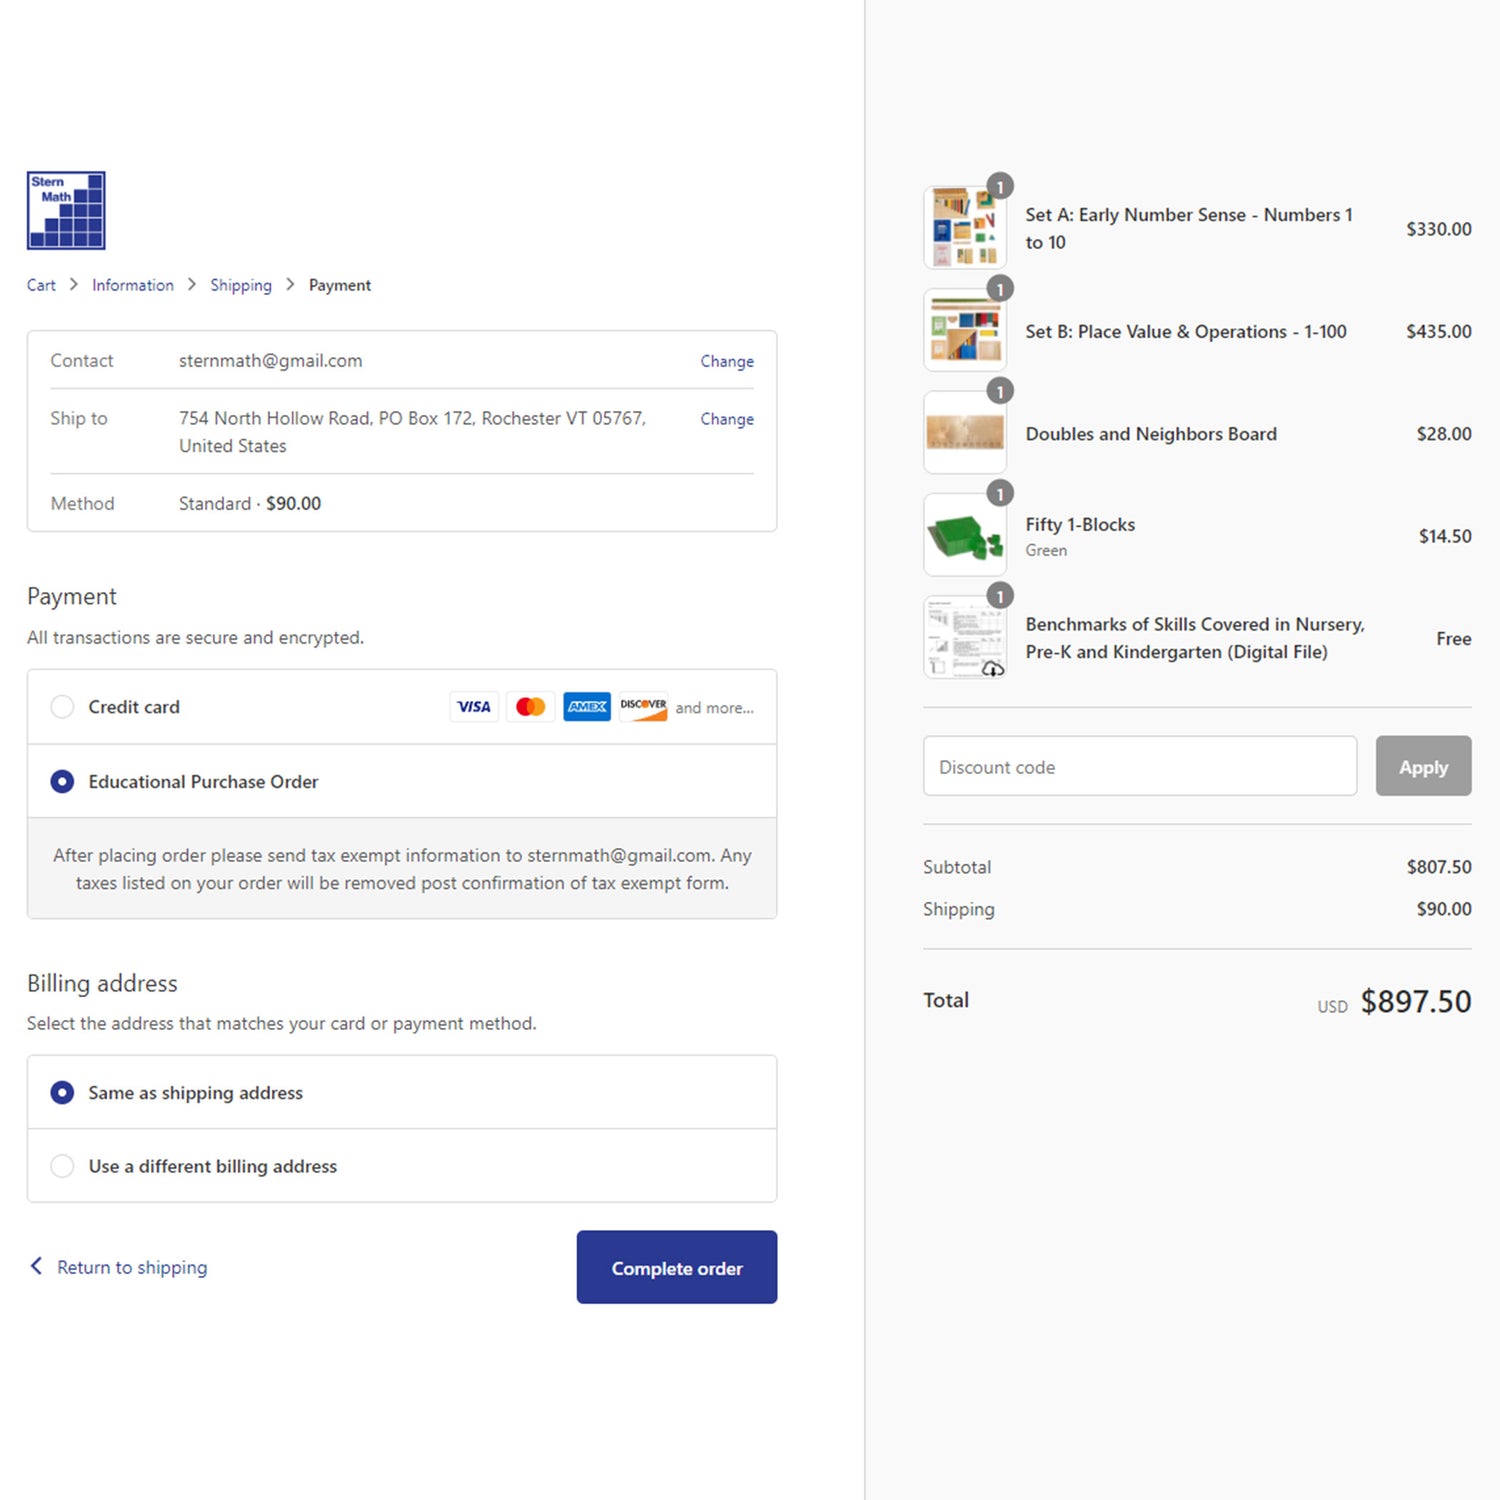Go to Shipping breadcrumb step
Viewport: 1500px width, 1500px height.
click(241, 285)
